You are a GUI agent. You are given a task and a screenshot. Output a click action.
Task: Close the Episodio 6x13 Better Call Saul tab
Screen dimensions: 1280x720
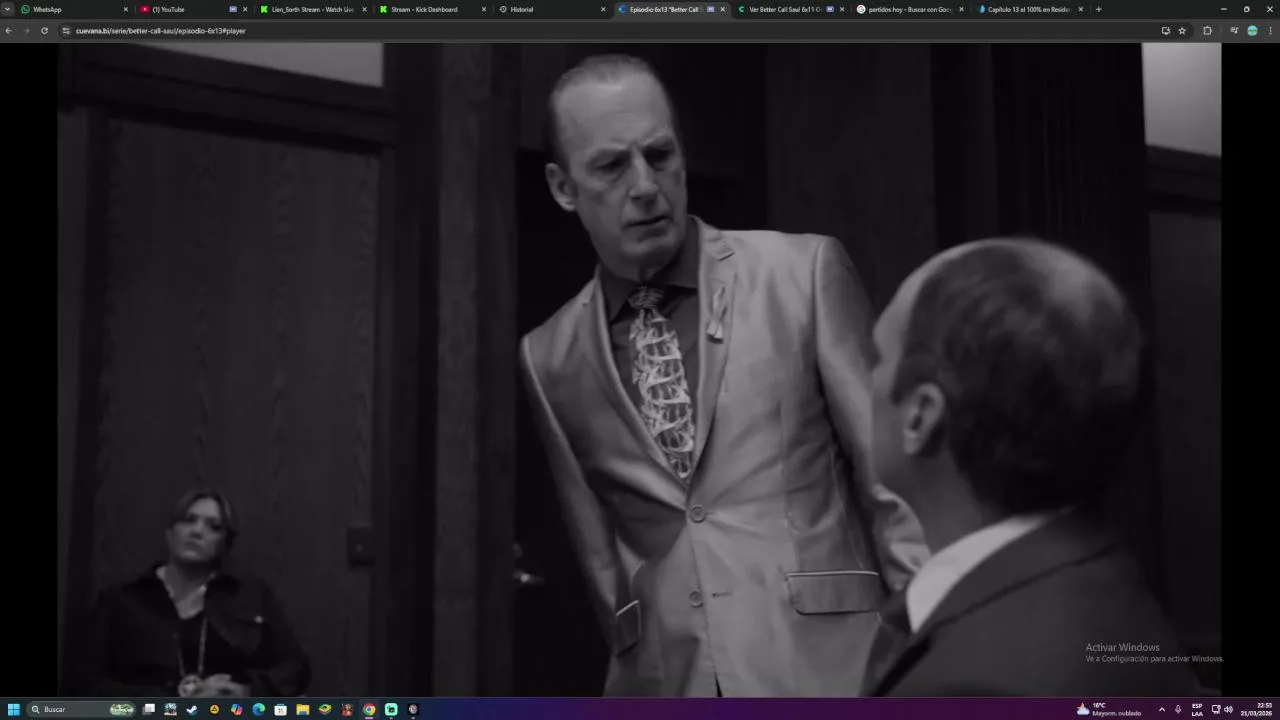[723, 9]
